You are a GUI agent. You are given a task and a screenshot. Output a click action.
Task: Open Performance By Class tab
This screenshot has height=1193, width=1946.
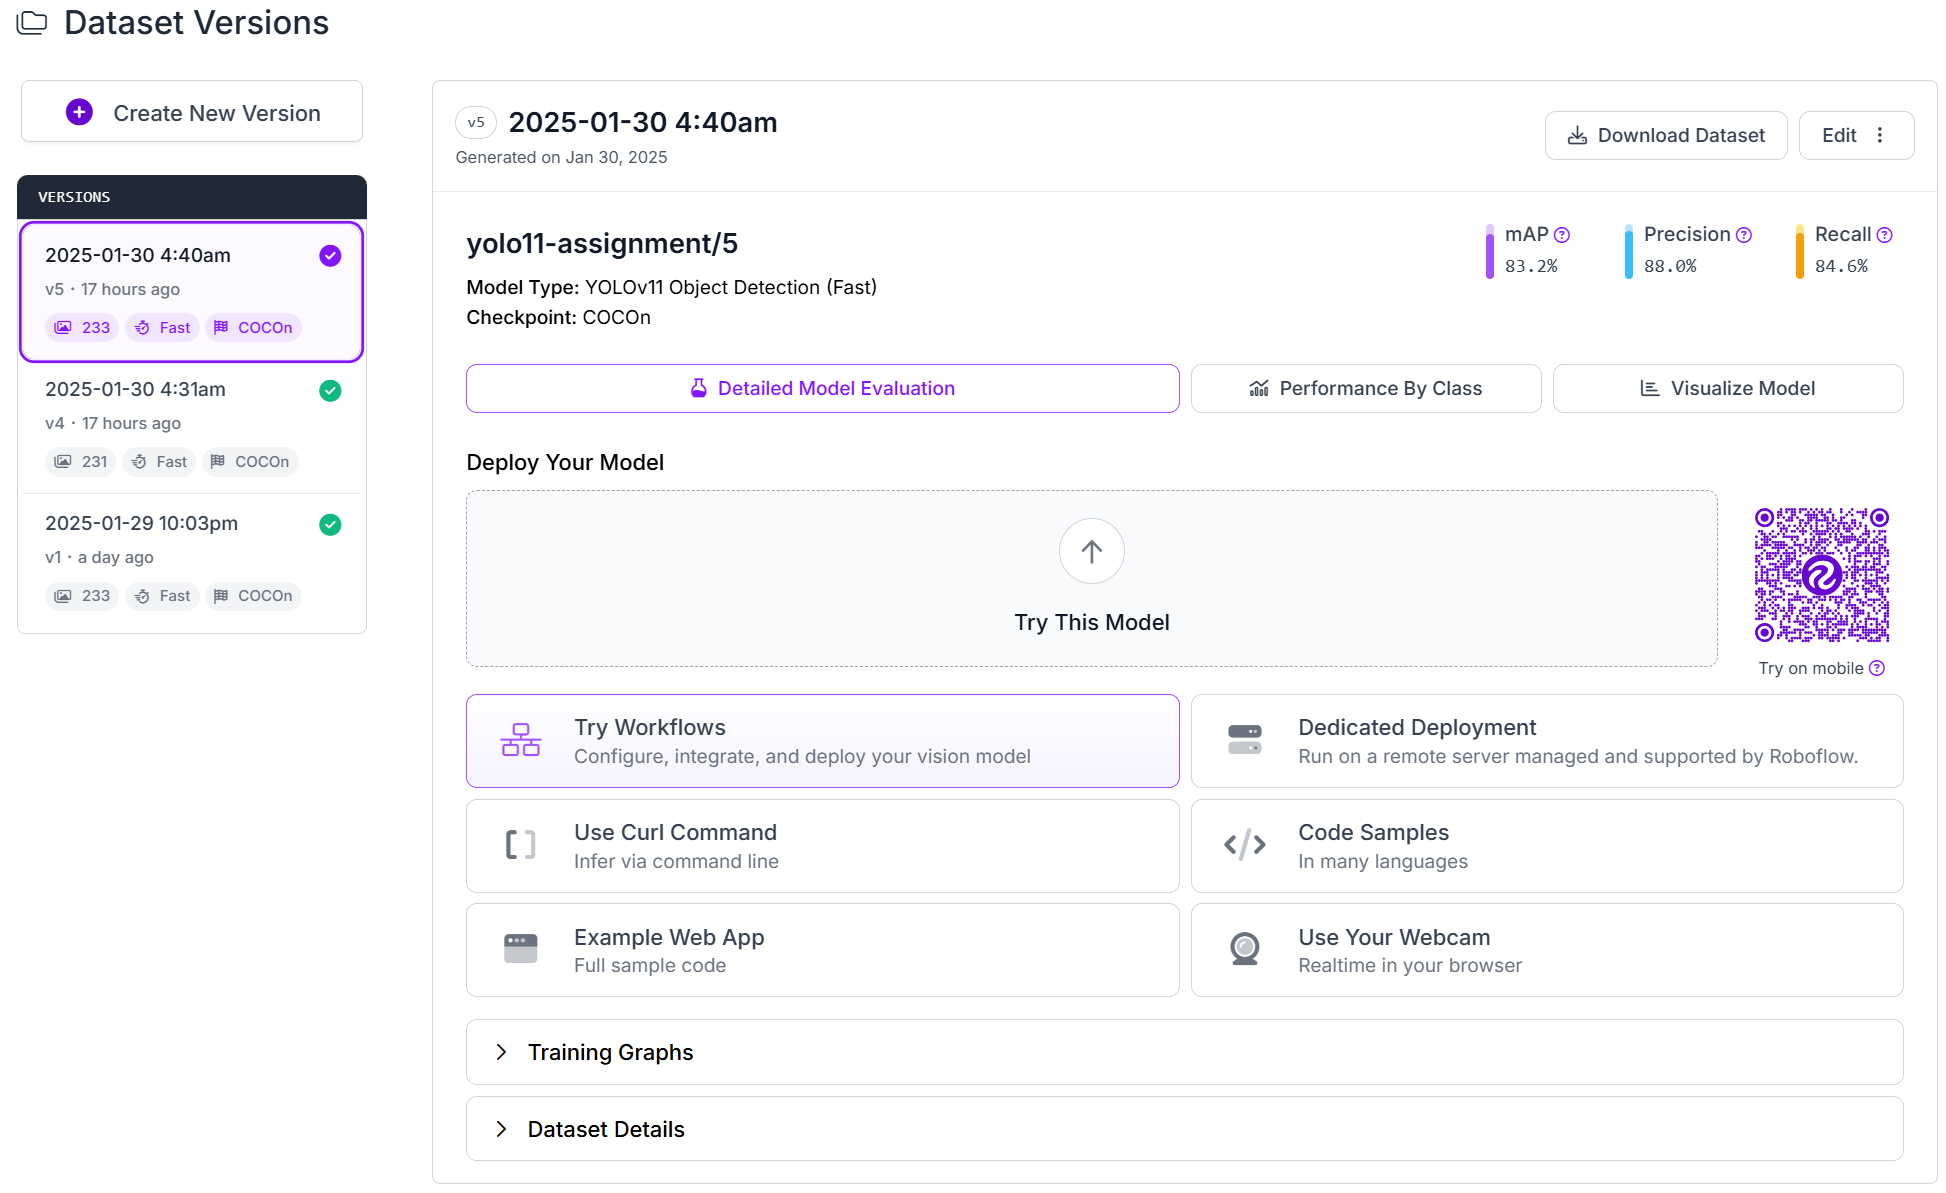tap(1365, 388)
